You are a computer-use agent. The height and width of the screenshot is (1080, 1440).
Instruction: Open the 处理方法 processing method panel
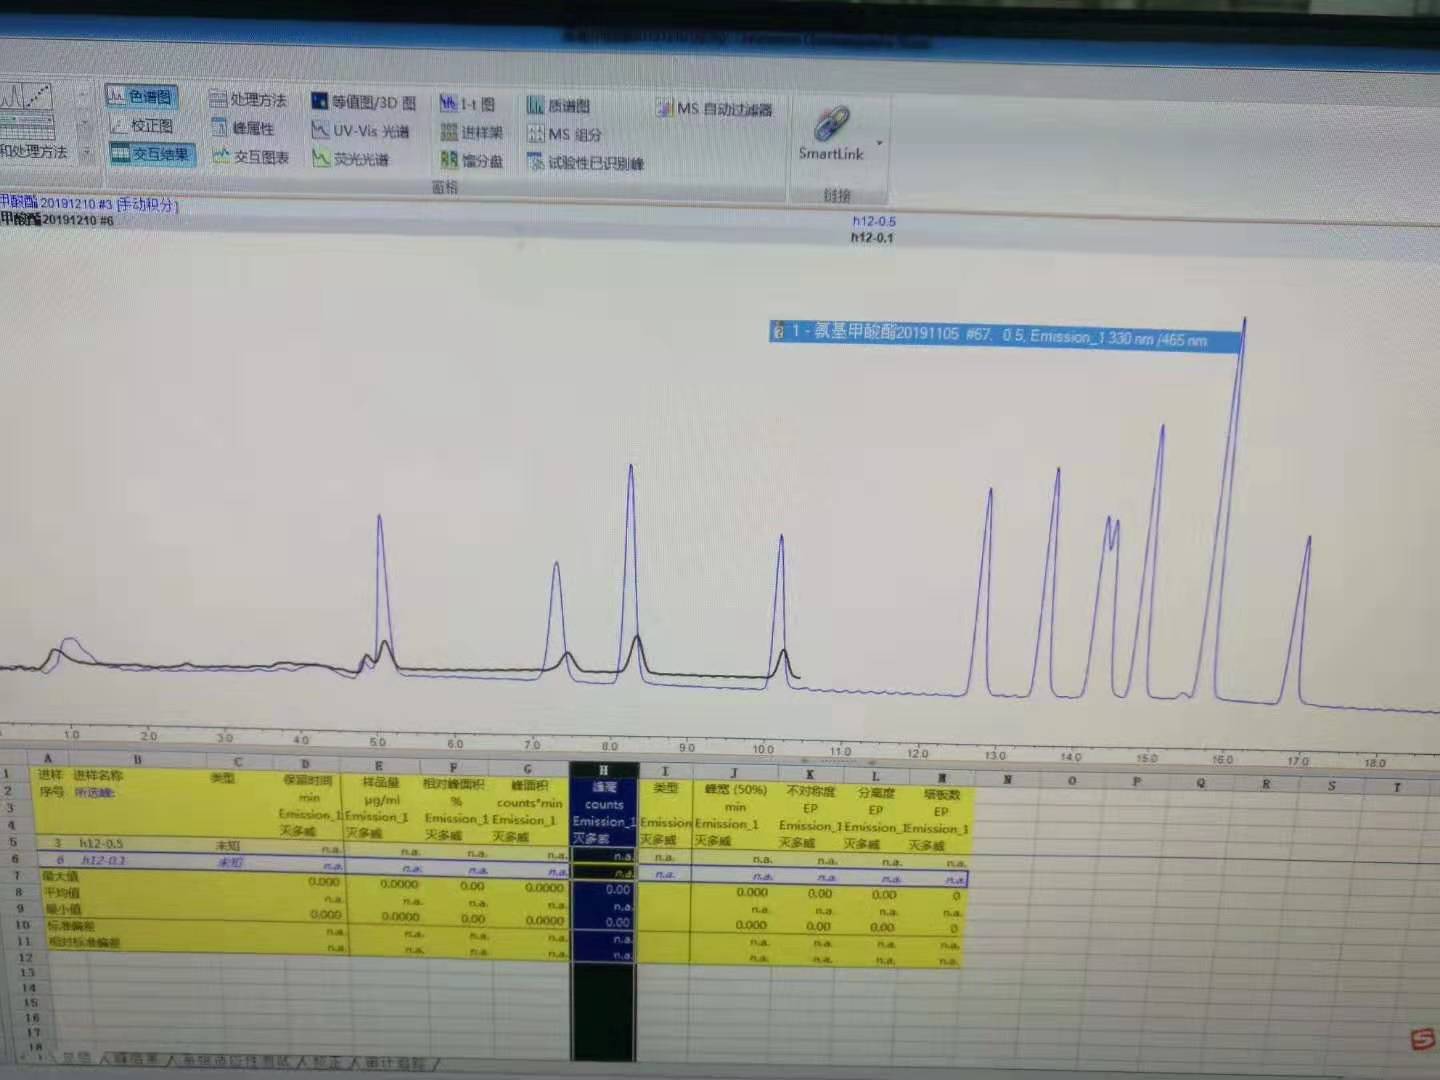click(248, 99)
